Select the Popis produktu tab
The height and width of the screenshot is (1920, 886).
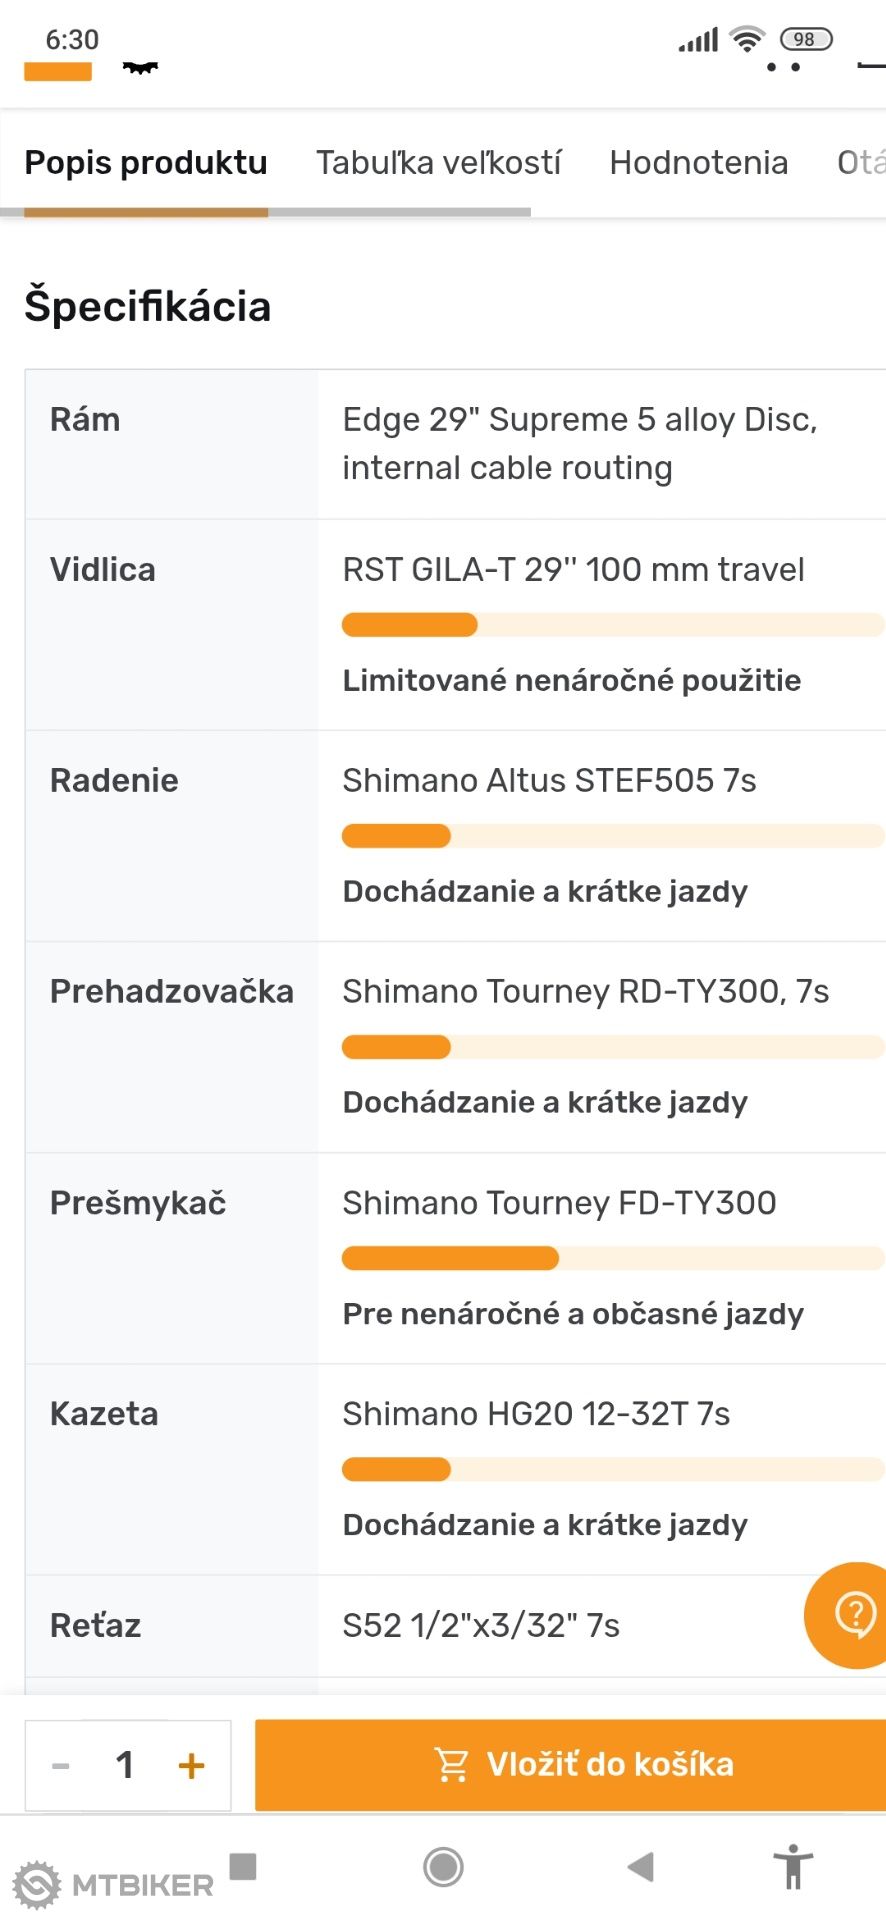(146, 162)
